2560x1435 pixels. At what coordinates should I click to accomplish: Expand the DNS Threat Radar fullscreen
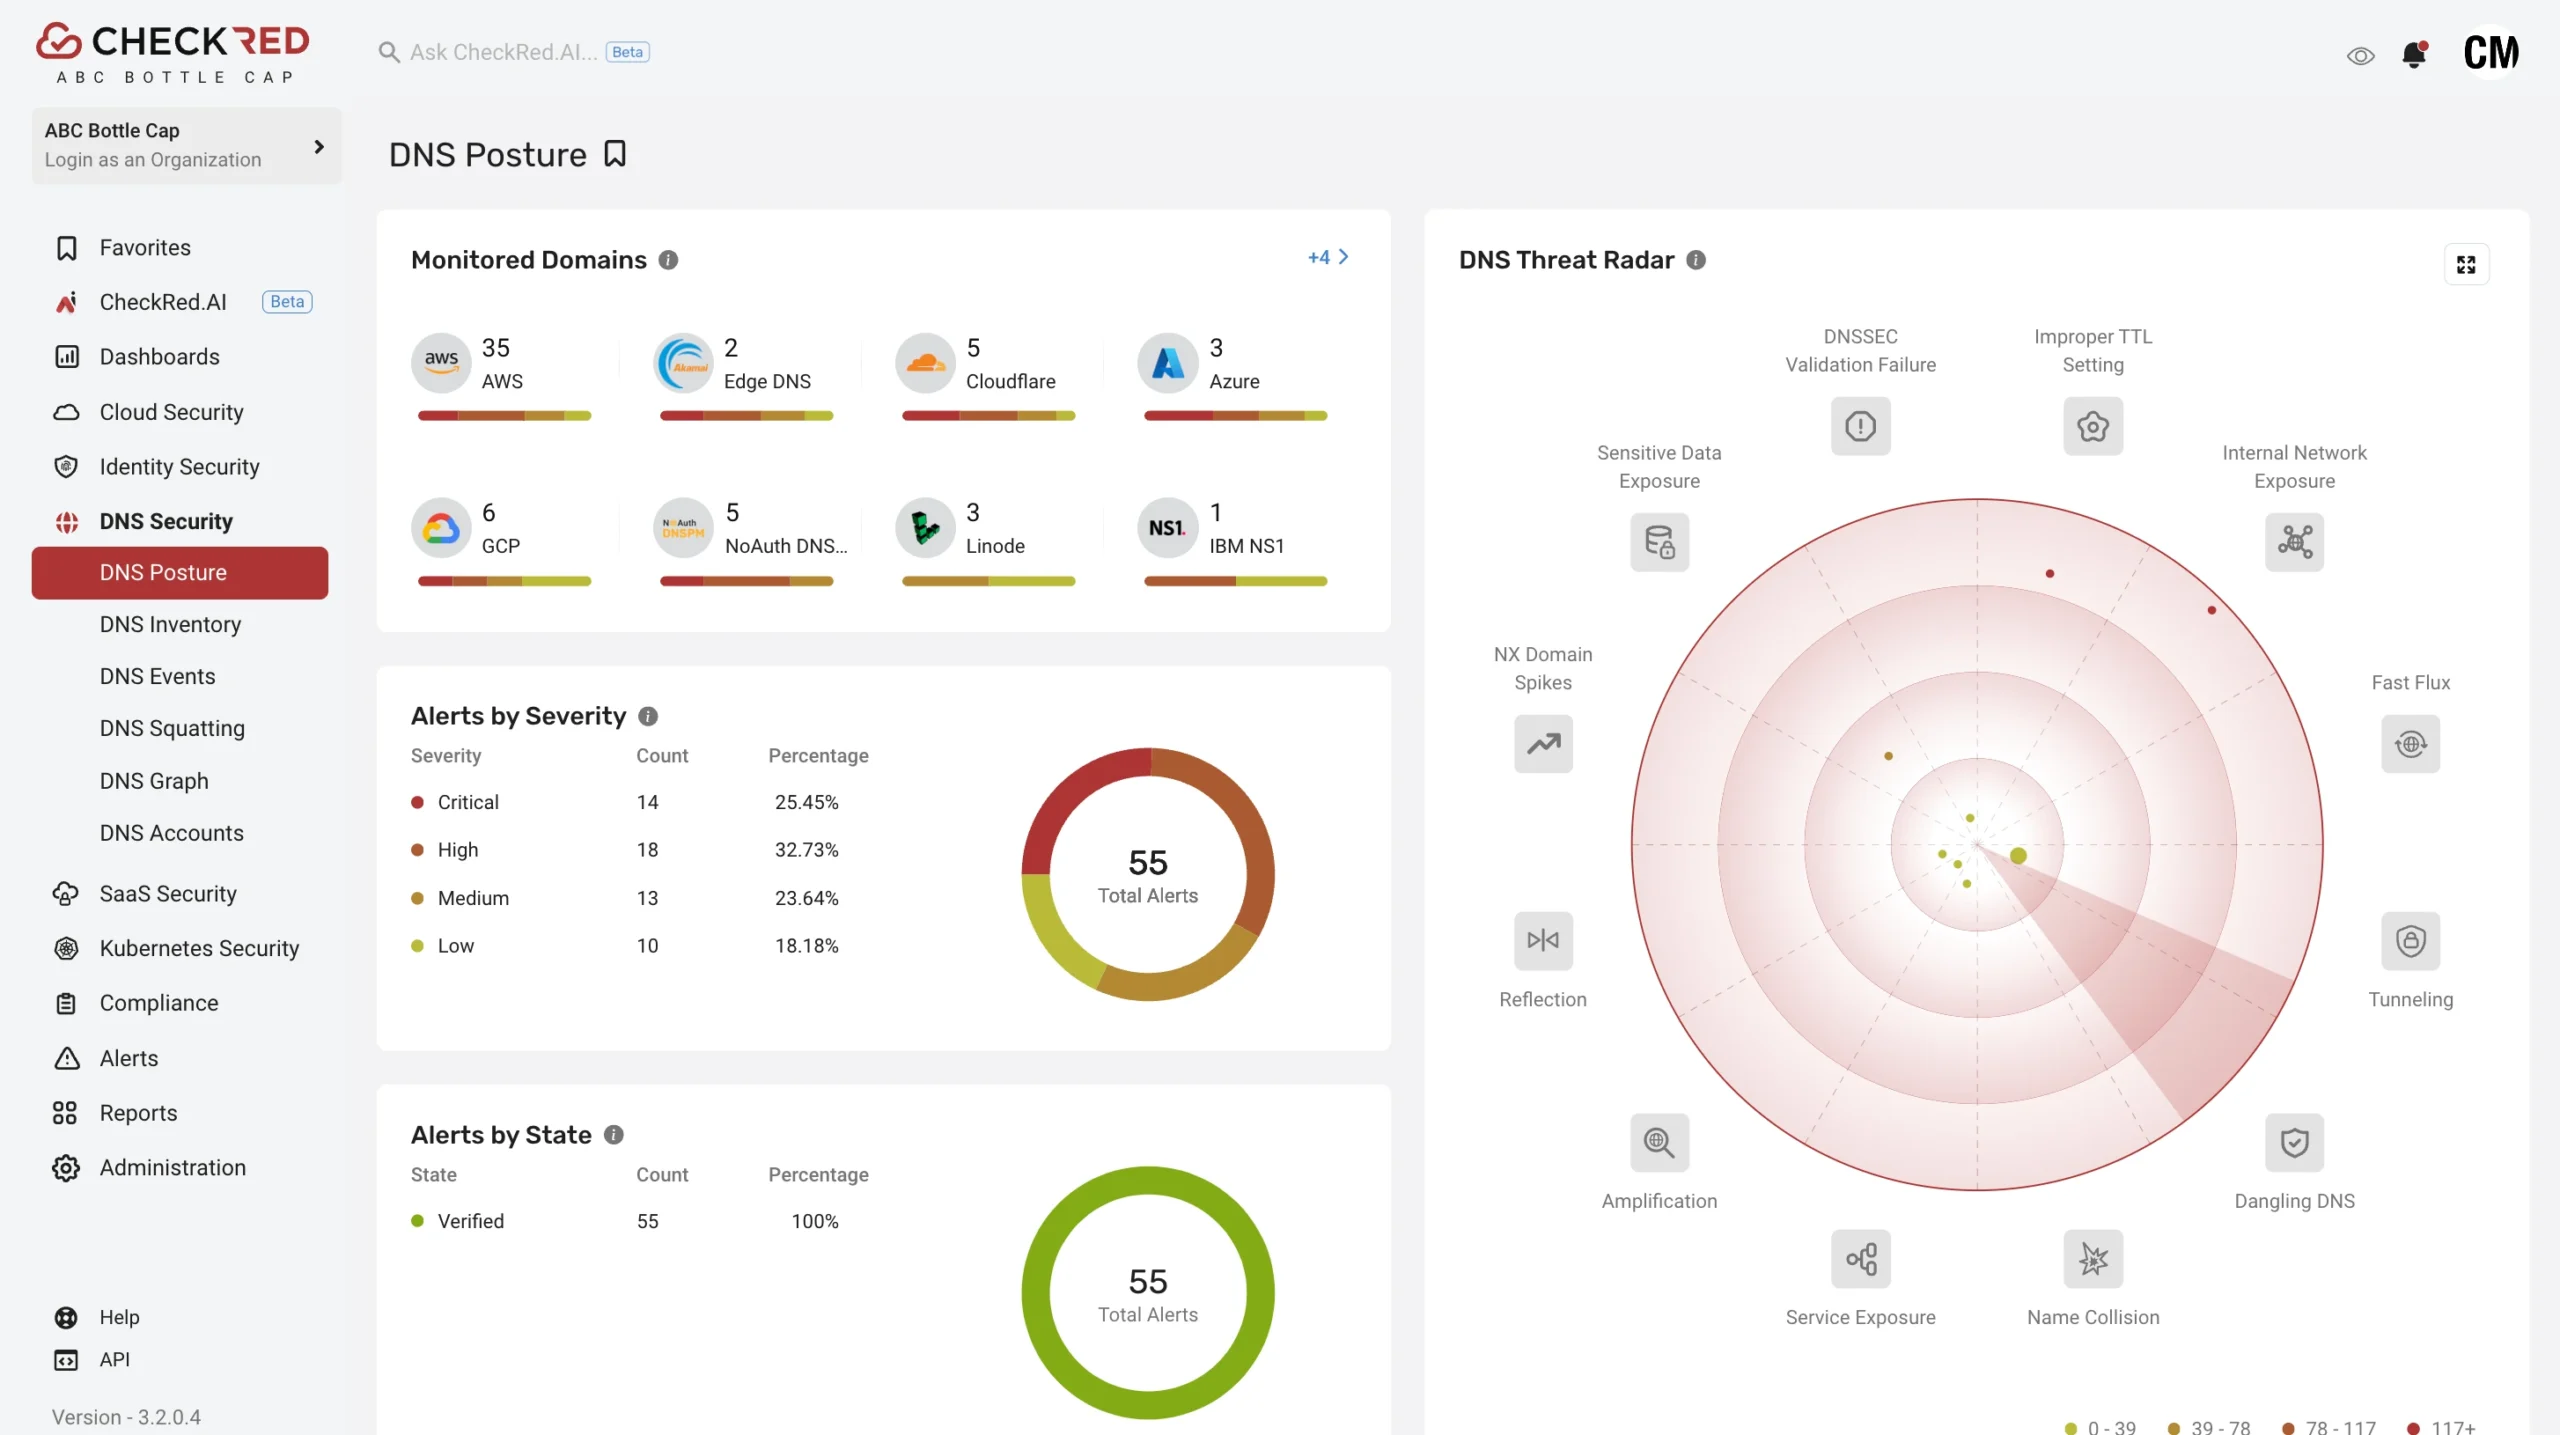click(x=2466, y=264)
